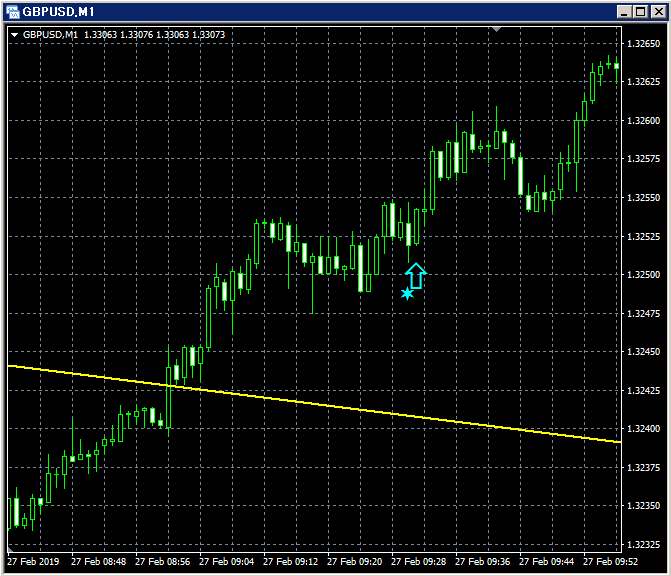Close the GBPUSD,M1 chart window
Image resolution: width=671 pixels, height=576 pixels.
pyautogui.click(x=658, y=12)
